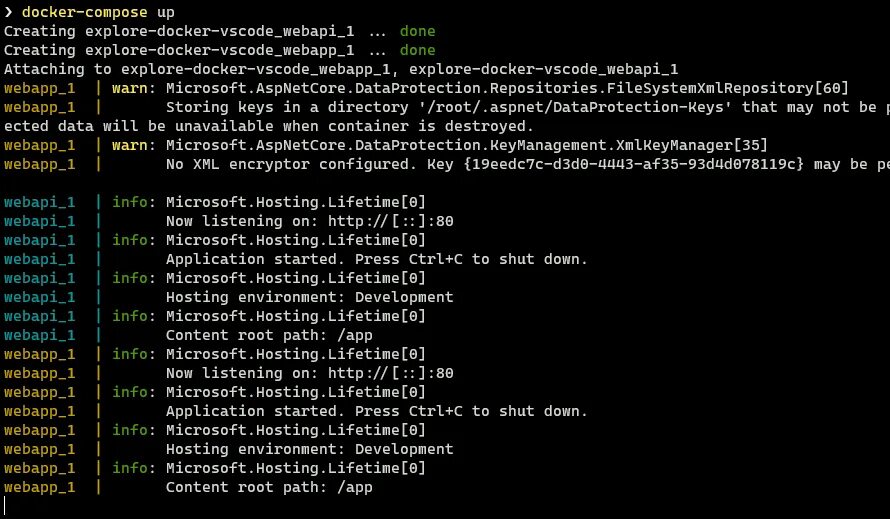890x519 pixels.
Task: Click the green done after webapp_1
Action: click(417, 50)
